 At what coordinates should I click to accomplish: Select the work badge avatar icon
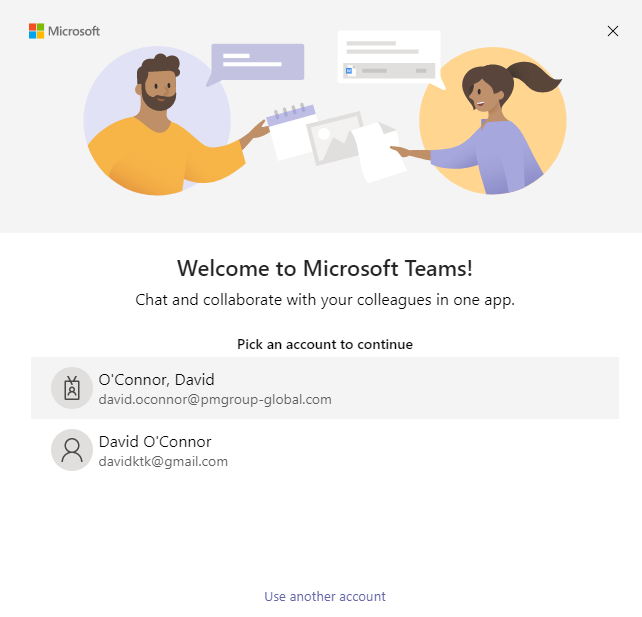[72, 388]
